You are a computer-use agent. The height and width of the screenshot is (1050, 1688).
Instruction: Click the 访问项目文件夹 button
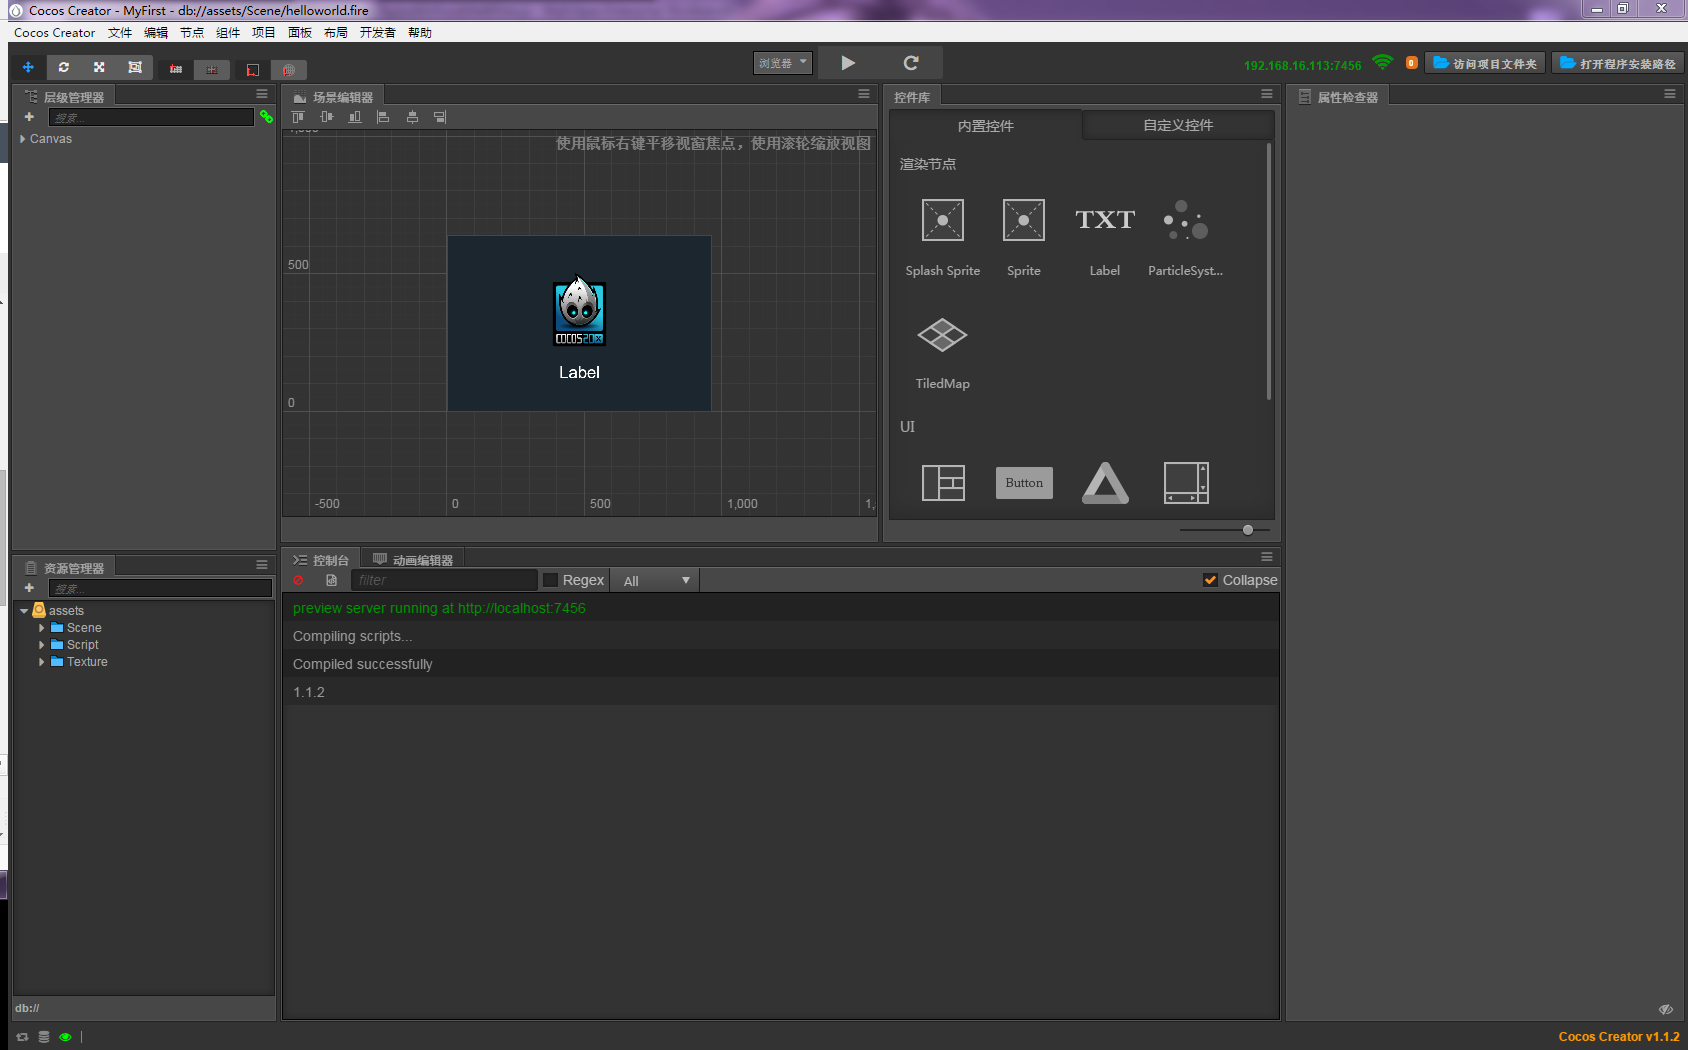[1485, 63]
